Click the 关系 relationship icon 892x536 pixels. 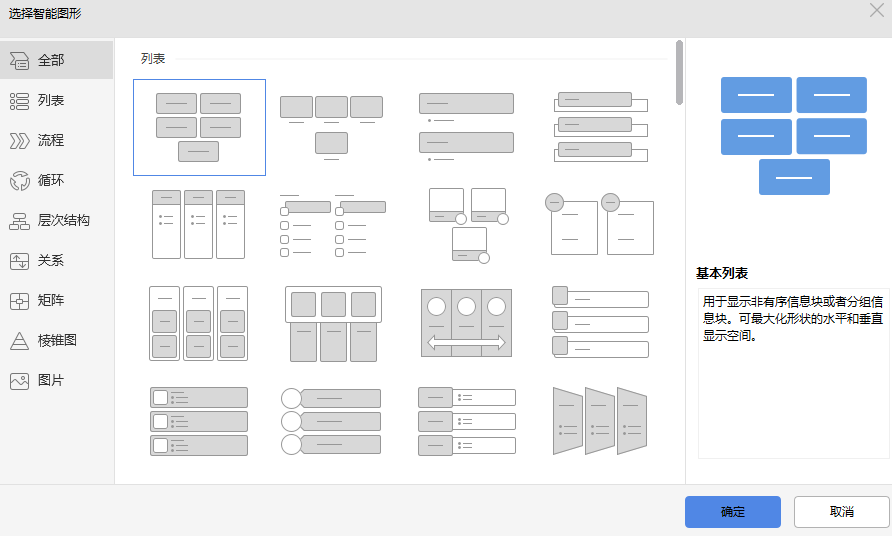pos(19,261)
